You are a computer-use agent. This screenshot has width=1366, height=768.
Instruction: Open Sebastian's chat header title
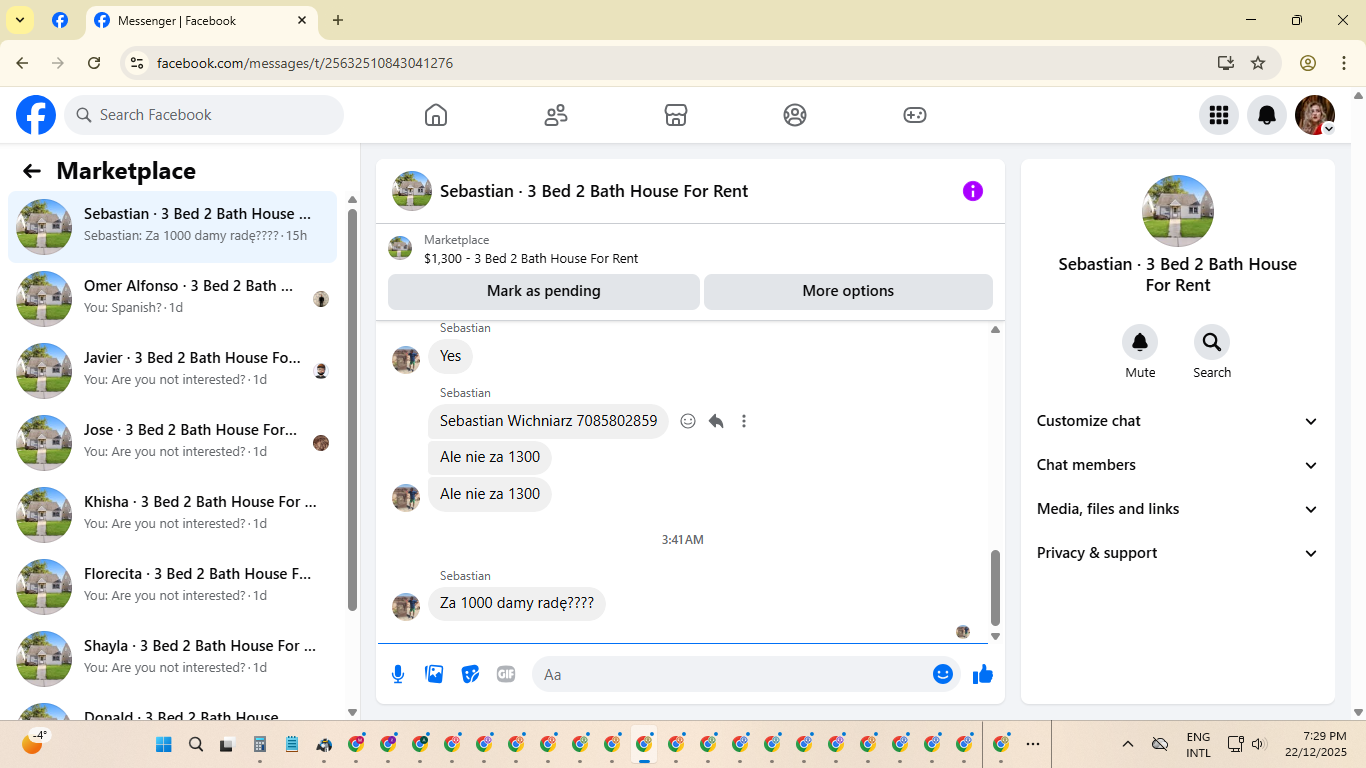click(x=594, y=191)
